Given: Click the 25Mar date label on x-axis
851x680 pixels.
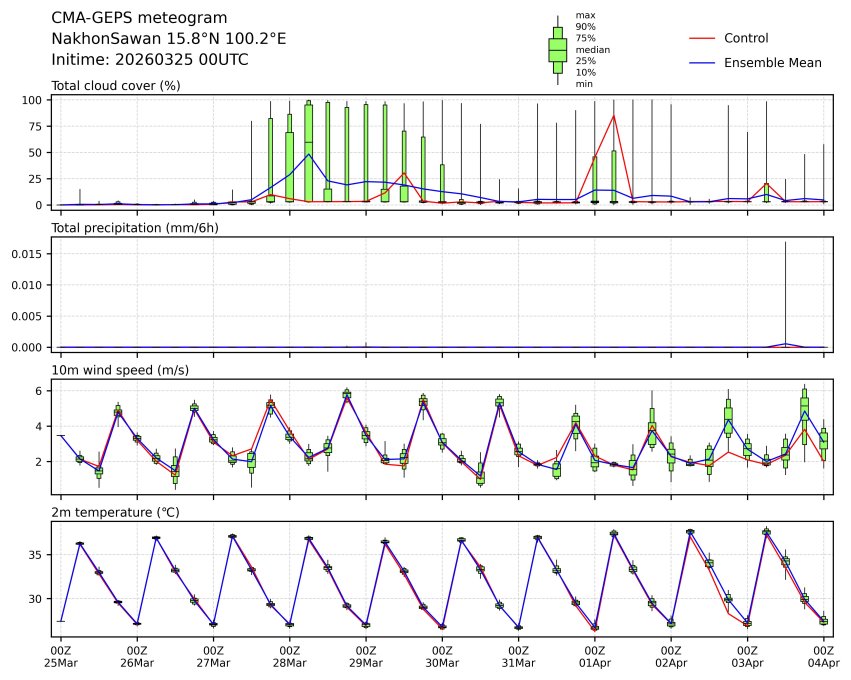Looking at the screenshot, I should click(61, 662).
